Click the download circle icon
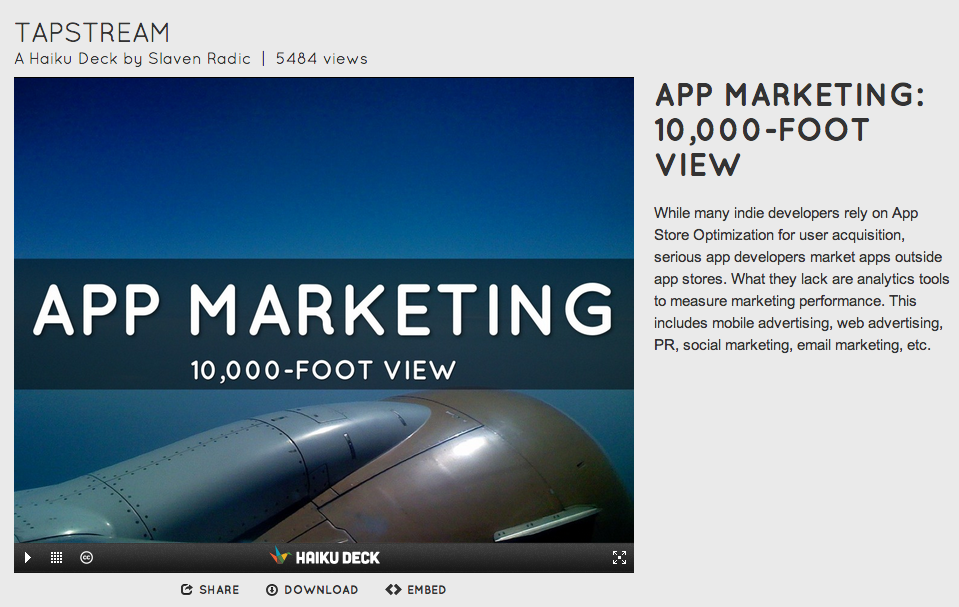This screenshot has height=607, width=959. click(272, 590)
